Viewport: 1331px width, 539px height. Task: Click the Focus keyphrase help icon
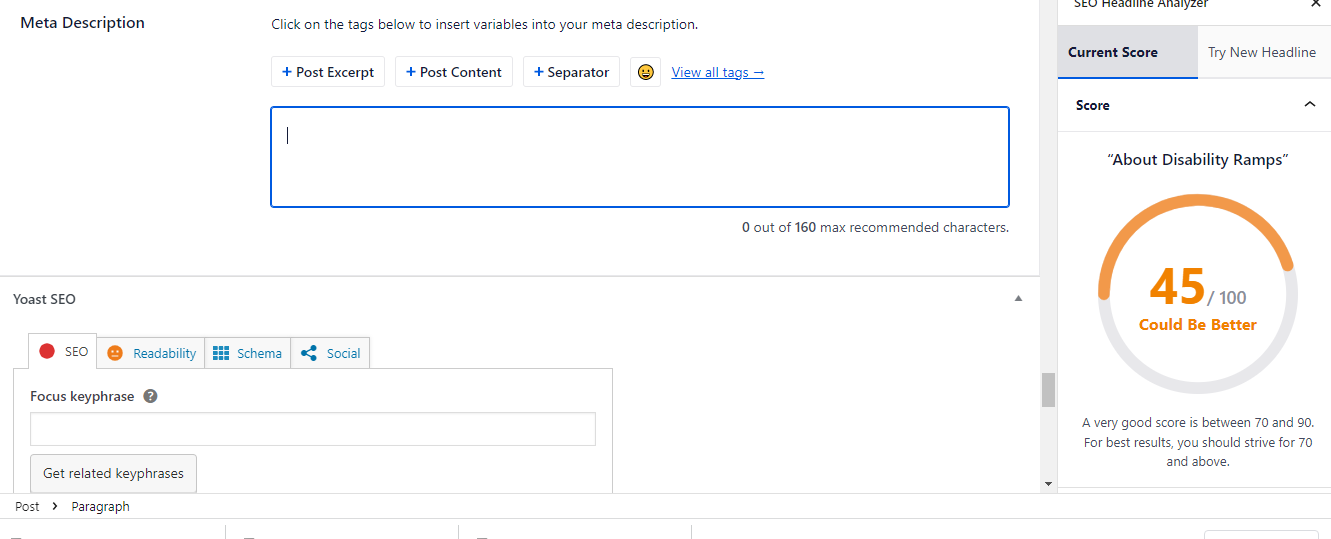coord(150,396)
